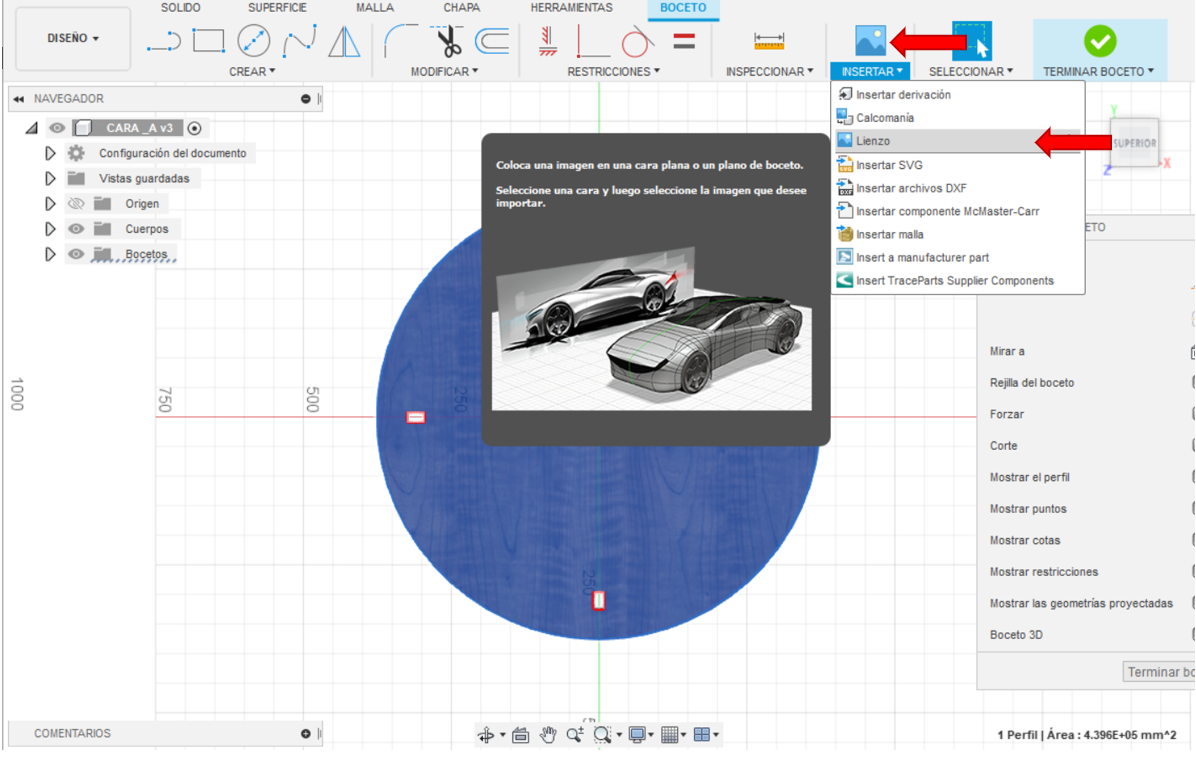This screenshot has width=1196, height=757.
Task: Click the SUPERIOR face of the view cube
Action: [x=1134, y=143]
